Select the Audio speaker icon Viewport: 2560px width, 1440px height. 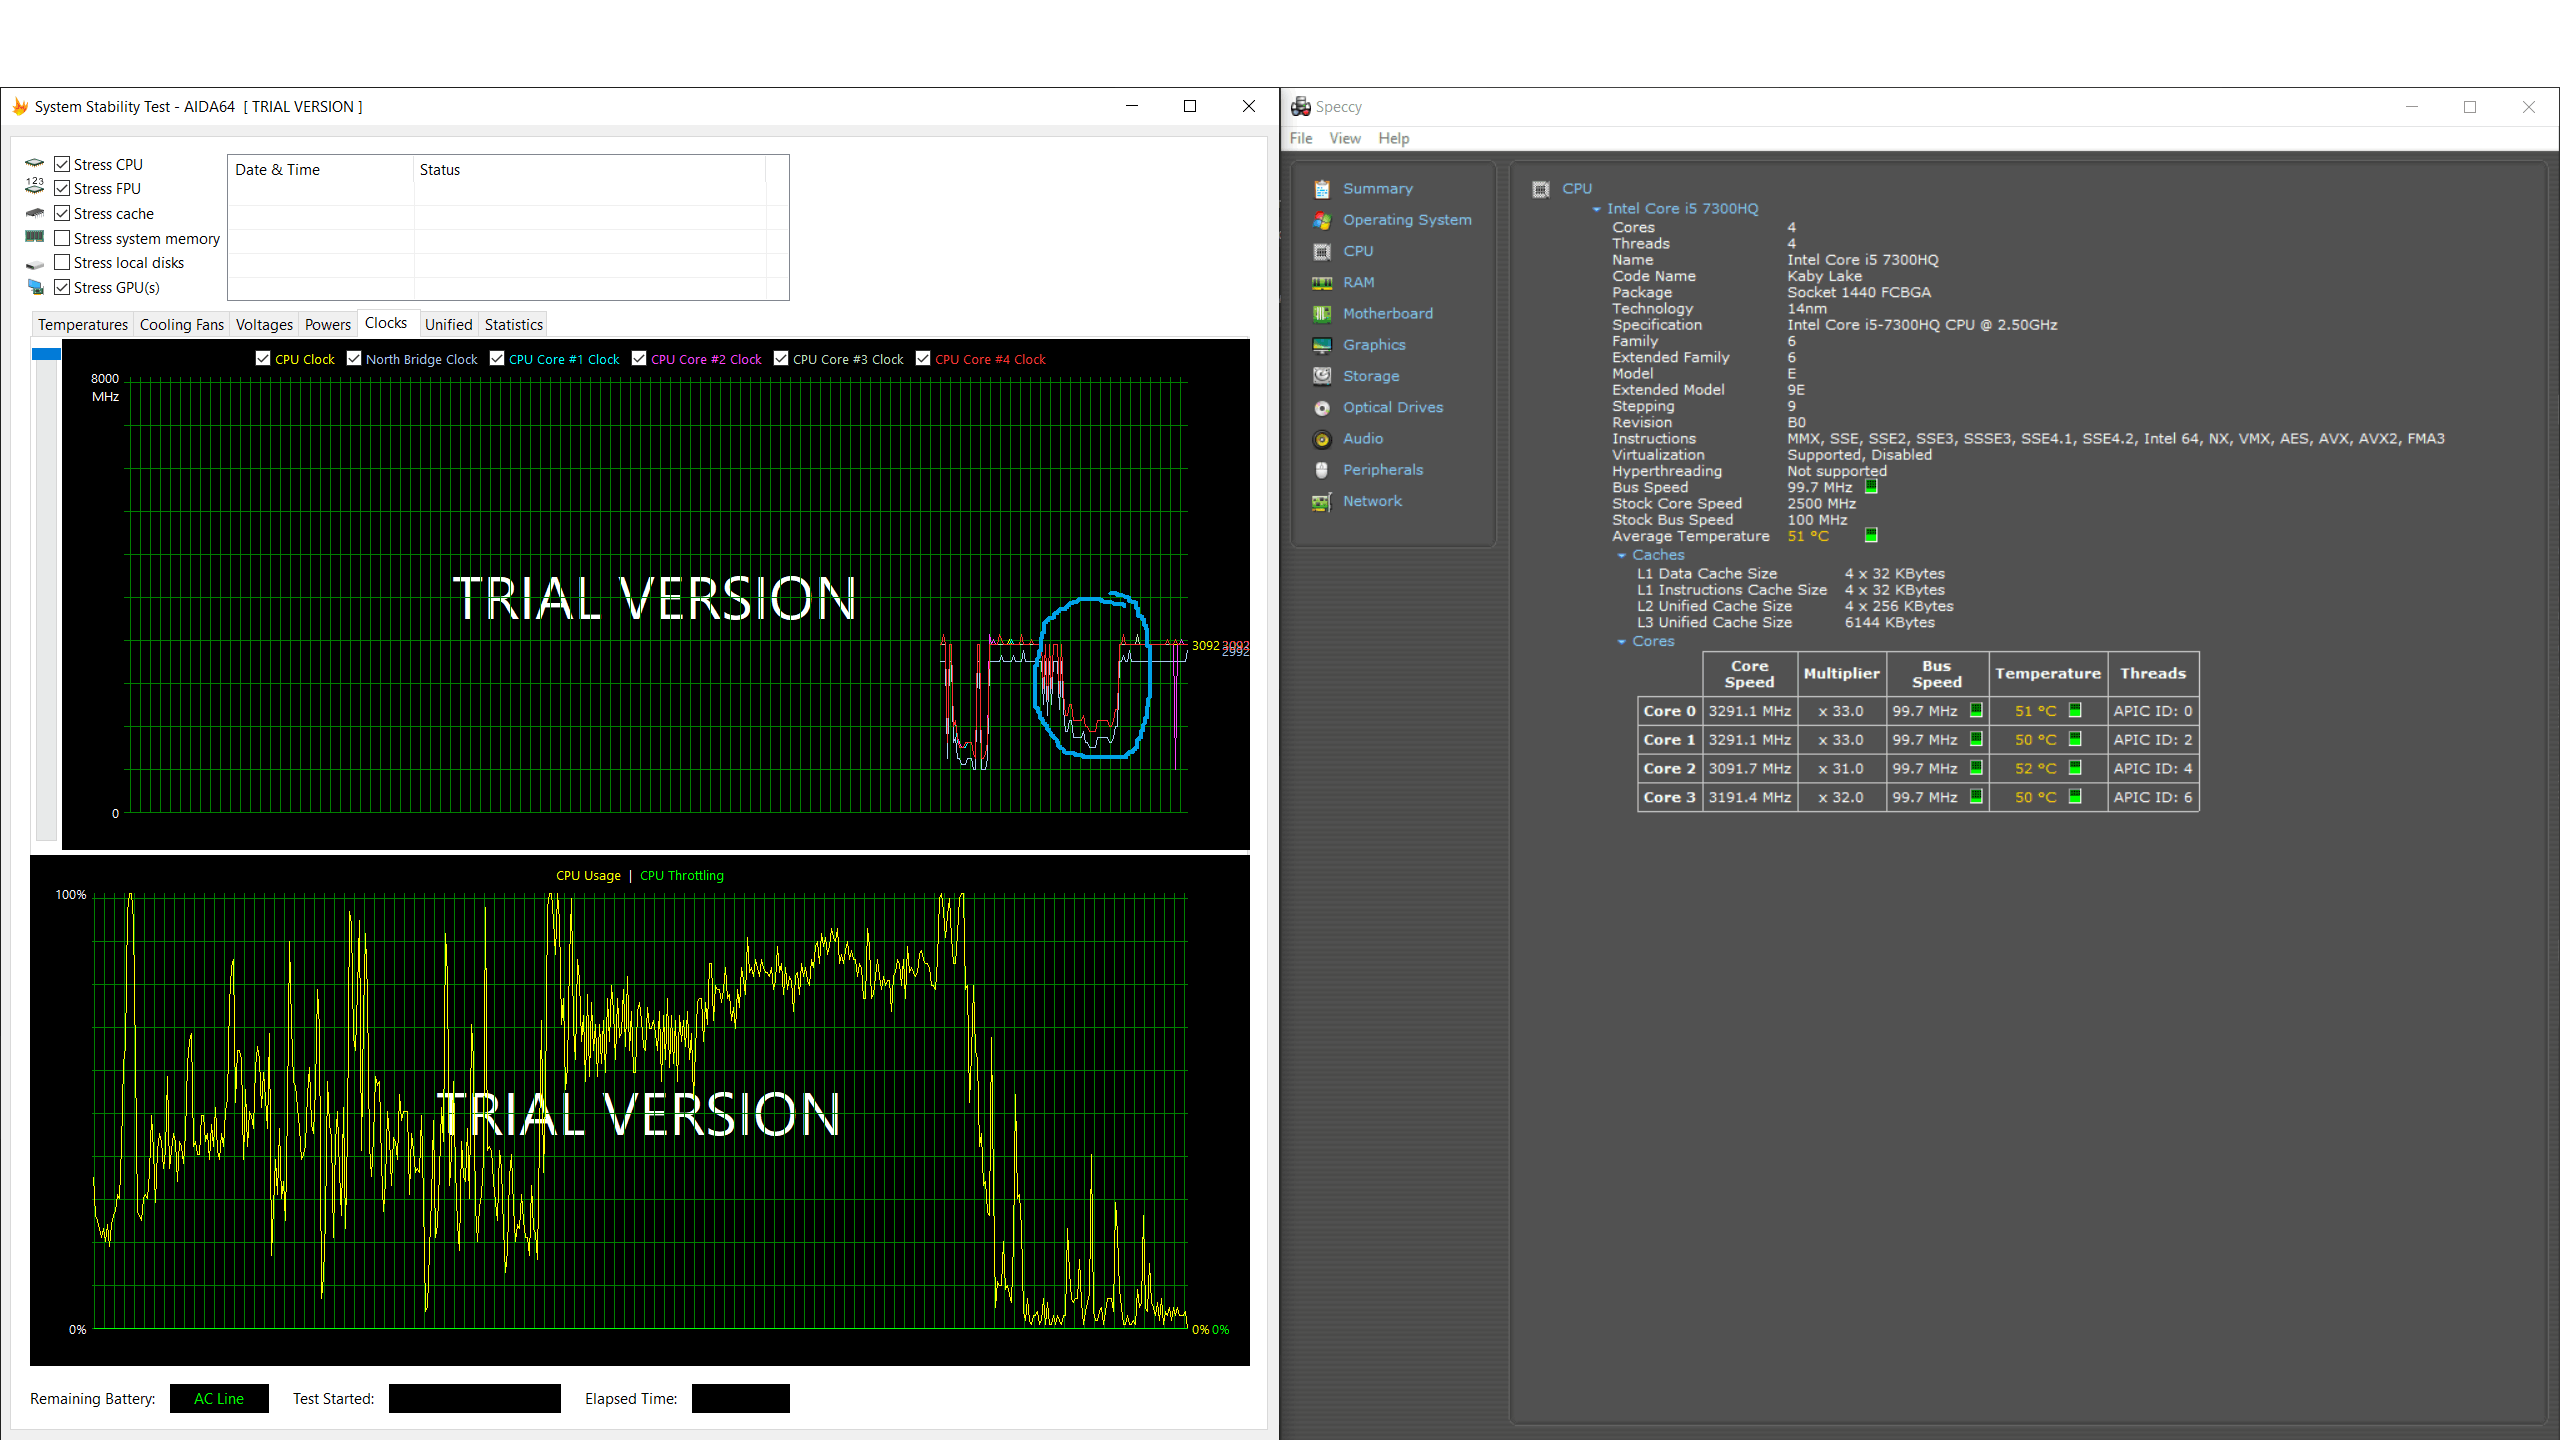[x=1322, y=439]
